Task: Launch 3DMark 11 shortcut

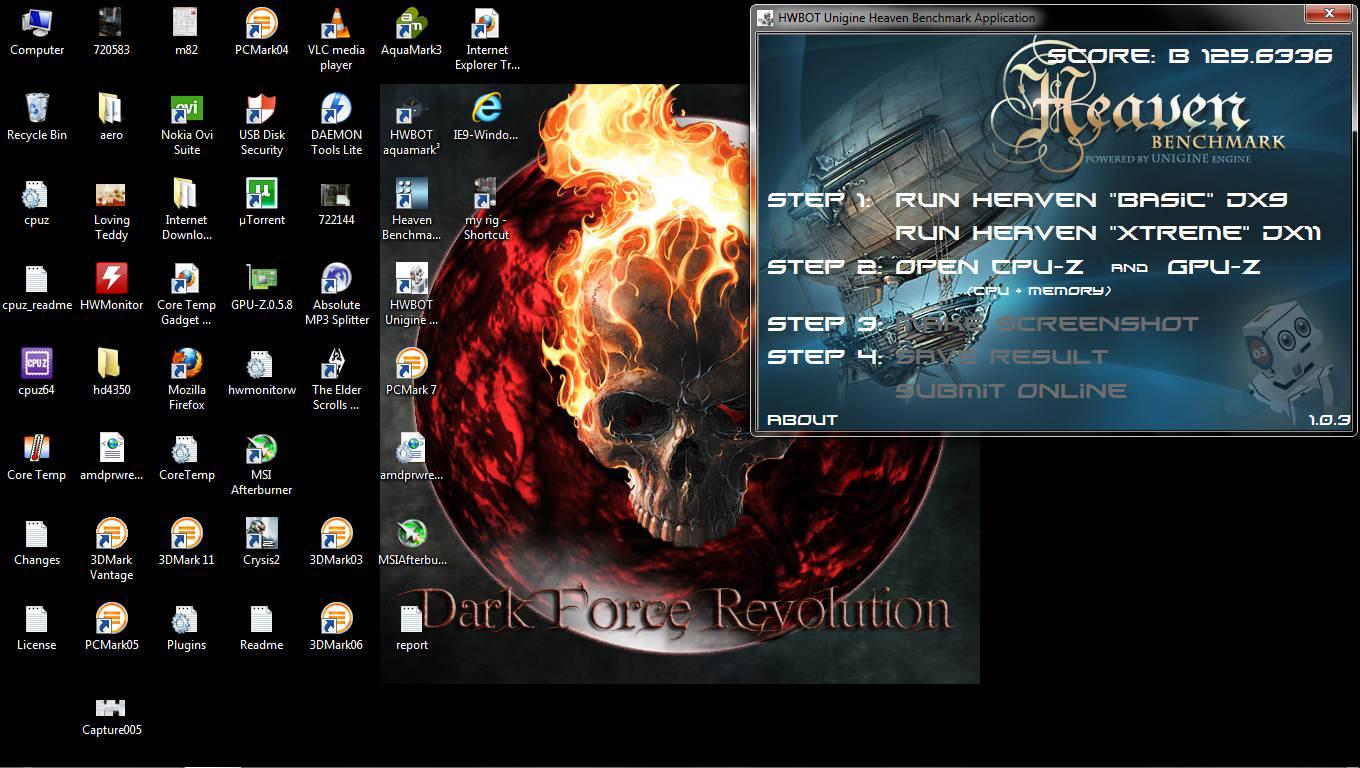Action: (187, 543)
